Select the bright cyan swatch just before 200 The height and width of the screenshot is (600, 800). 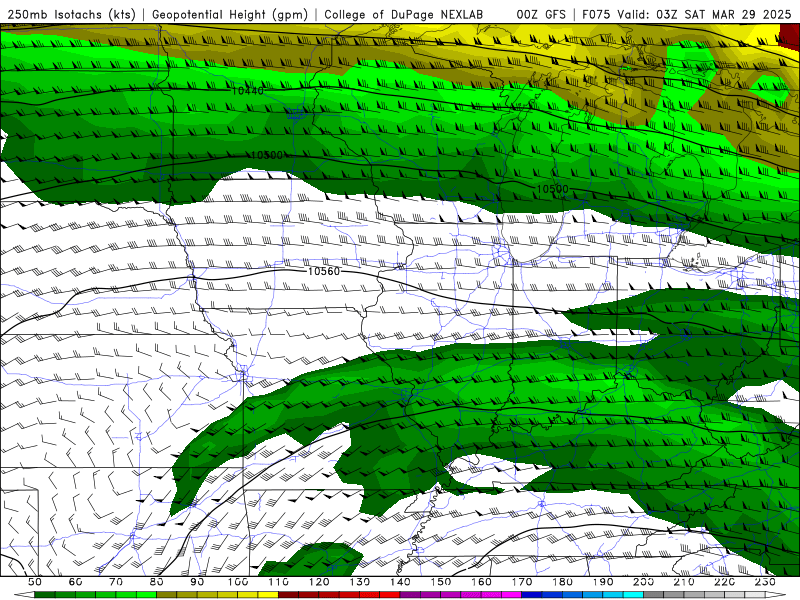tap(633, 594)
